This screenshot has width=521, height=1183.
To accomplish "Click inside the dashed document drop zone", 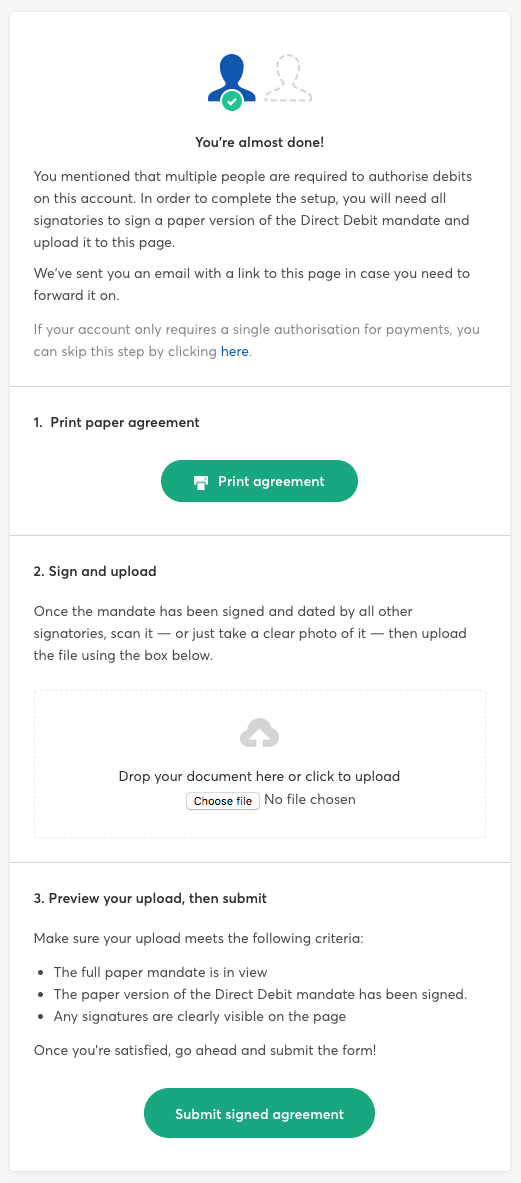I will (259, 764).
